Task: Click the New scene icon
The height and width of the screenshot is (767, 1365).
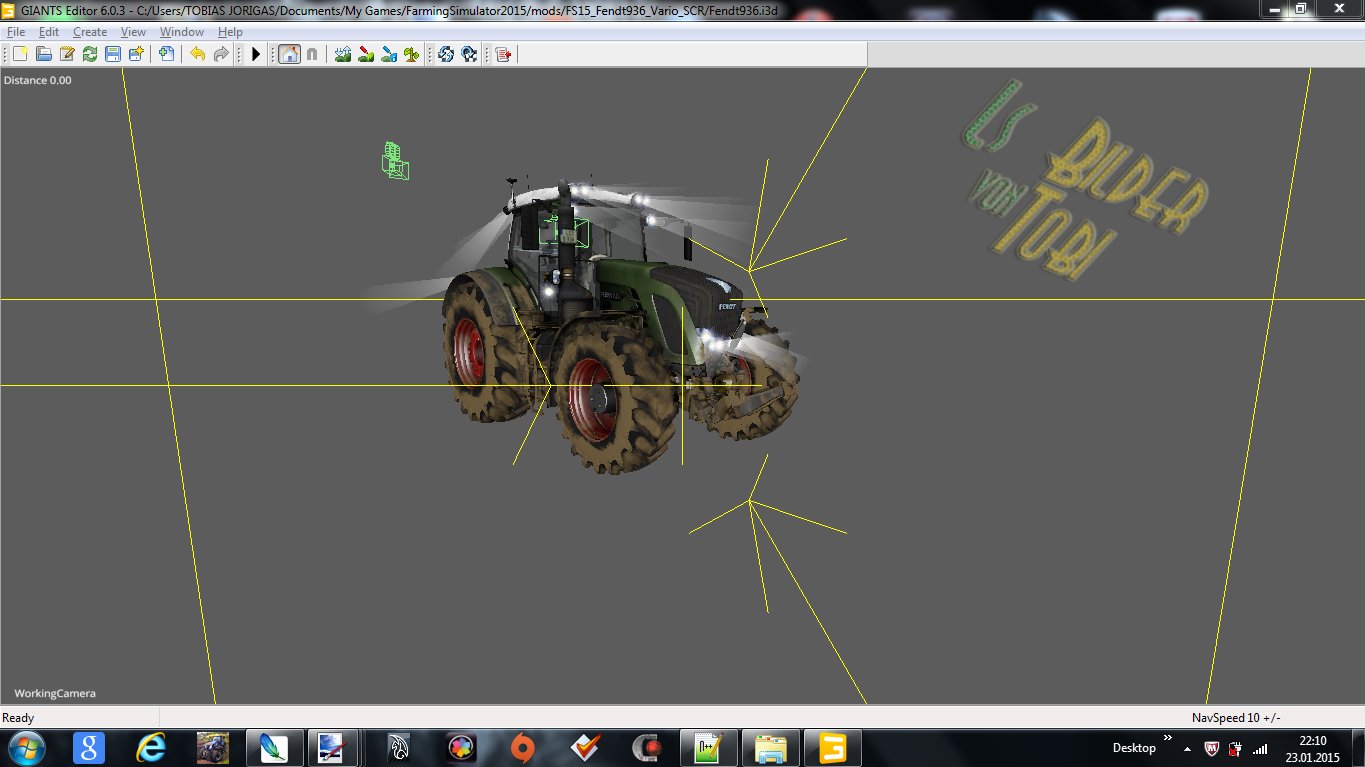Action: click(21, 54)
